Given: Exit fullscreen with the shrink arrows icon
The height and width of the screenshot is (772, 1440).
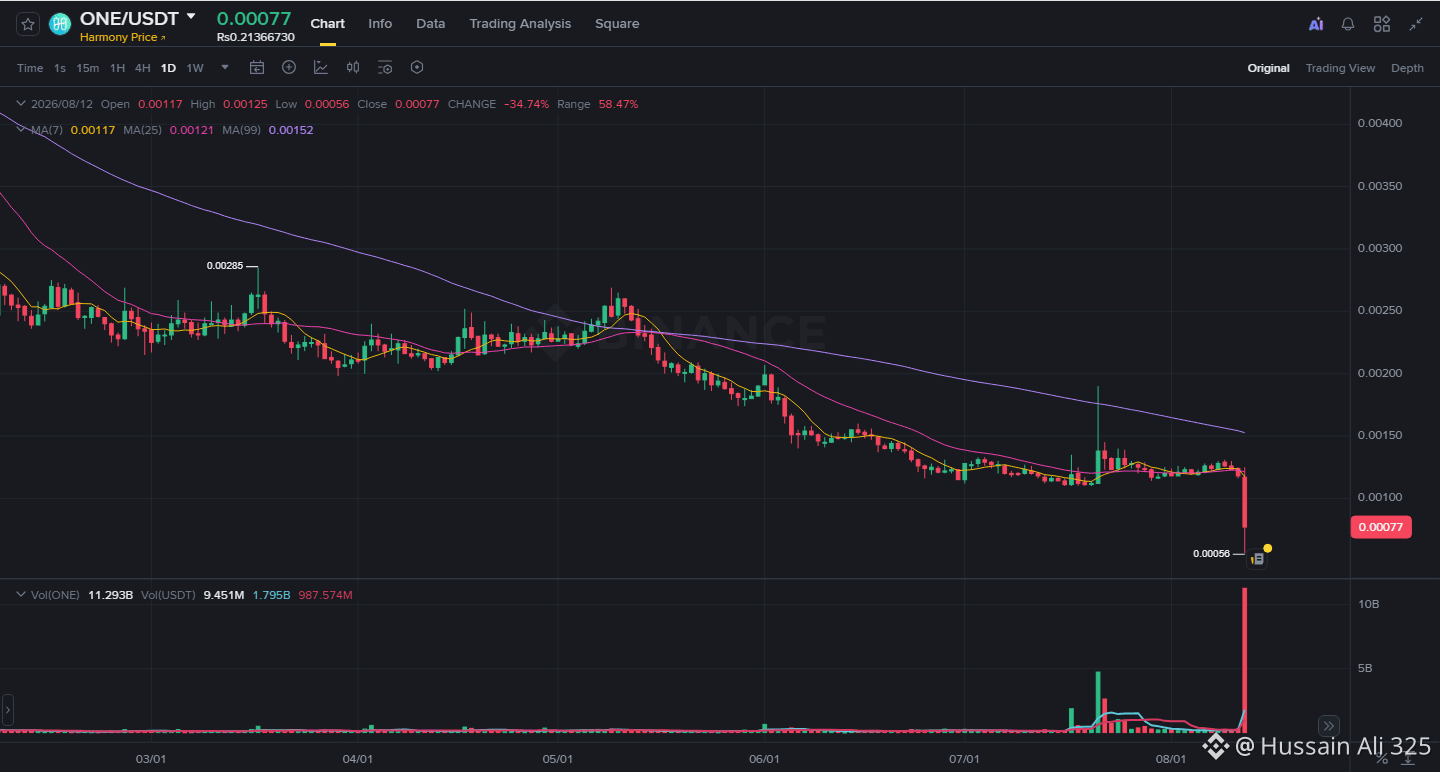Looking at the screenshot, I should [x=1416, y=24].
